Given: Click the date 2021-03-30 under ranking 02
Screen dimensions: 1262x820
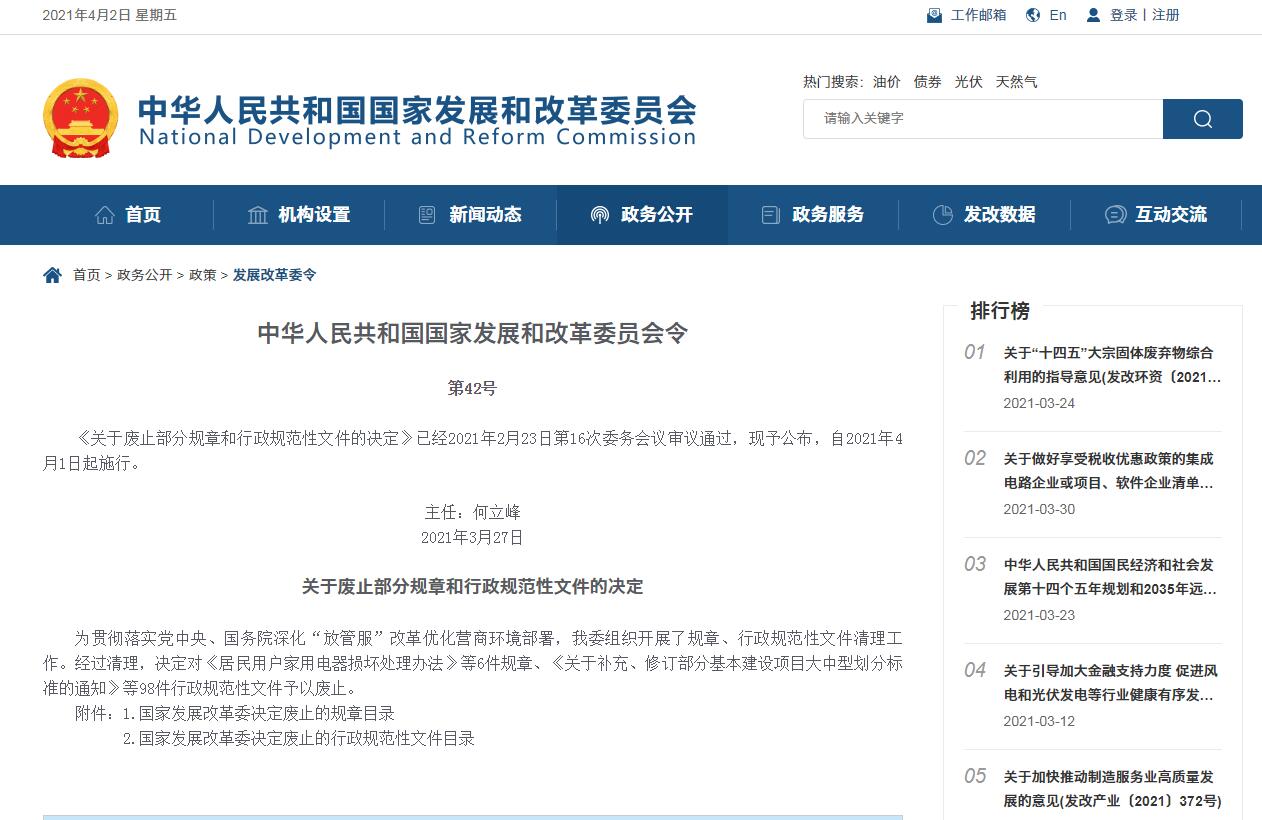Looking at the screenshot, I should coord(1039,509).
